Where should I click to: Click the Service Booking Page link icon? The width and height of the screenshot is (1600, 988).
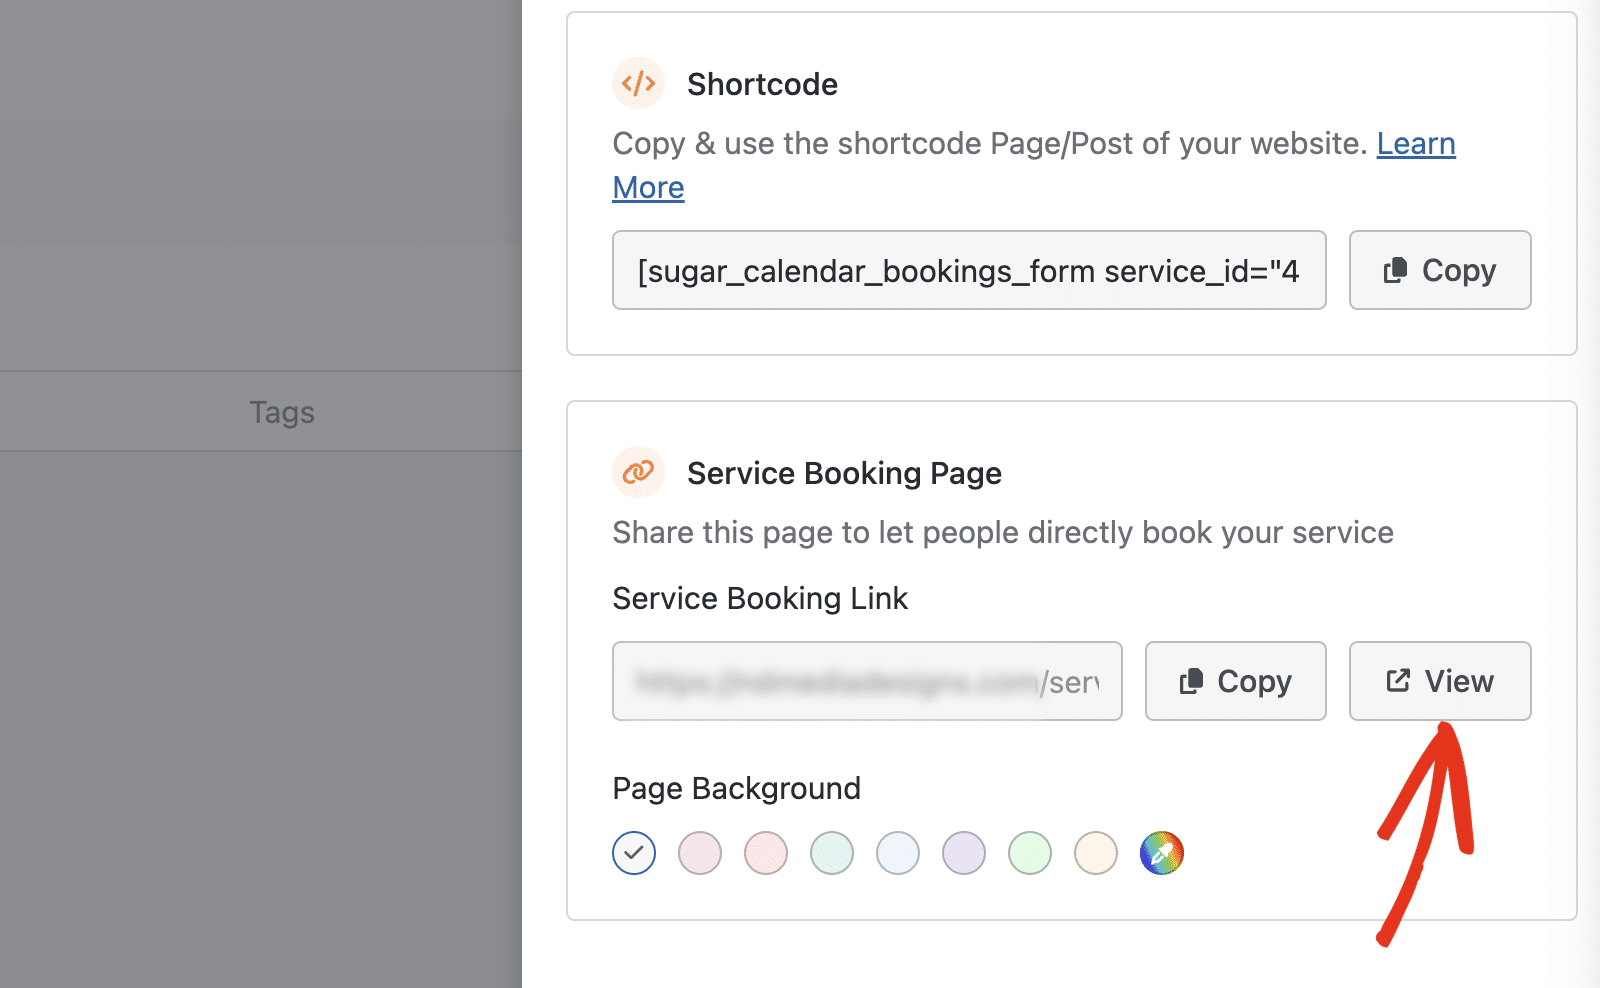[x=638, y=472]
